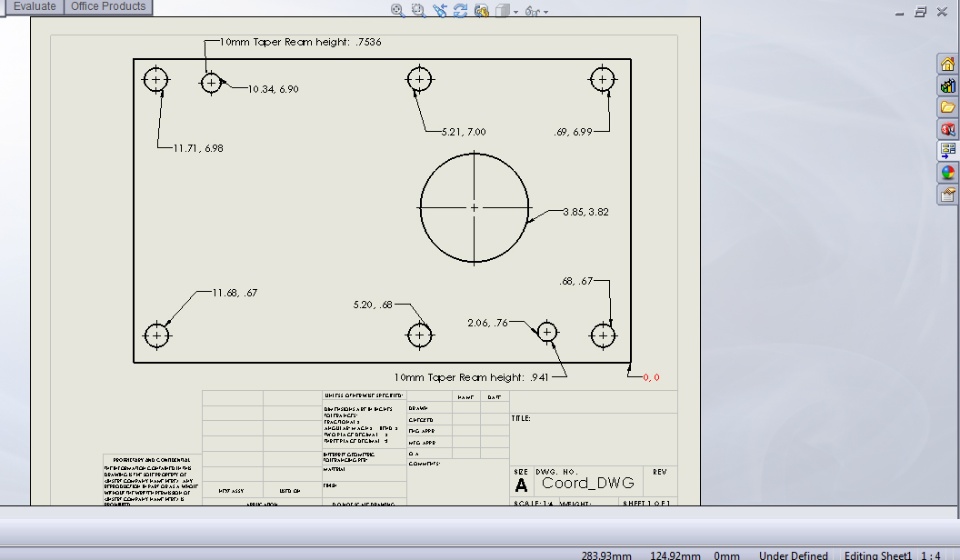Switch to the Evaluate tab

pyautogui.click(x=34, y=7)
